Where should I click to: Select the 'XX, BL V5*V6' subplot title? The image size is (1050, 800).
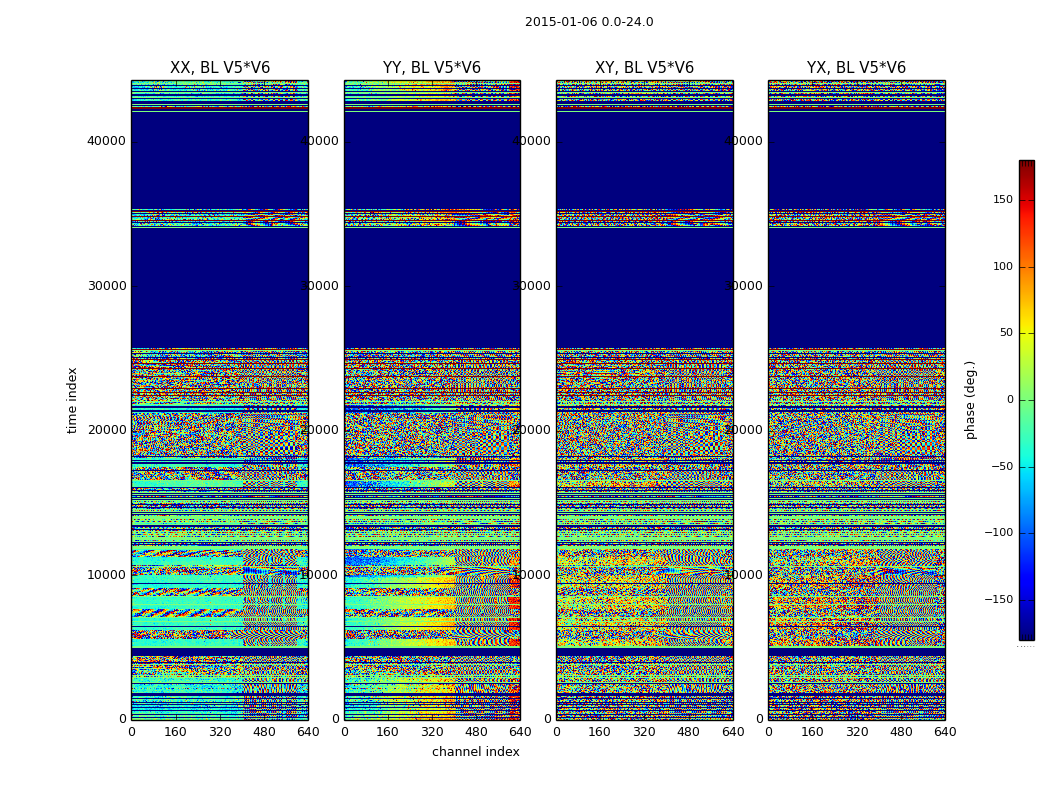tap(220, 68)
